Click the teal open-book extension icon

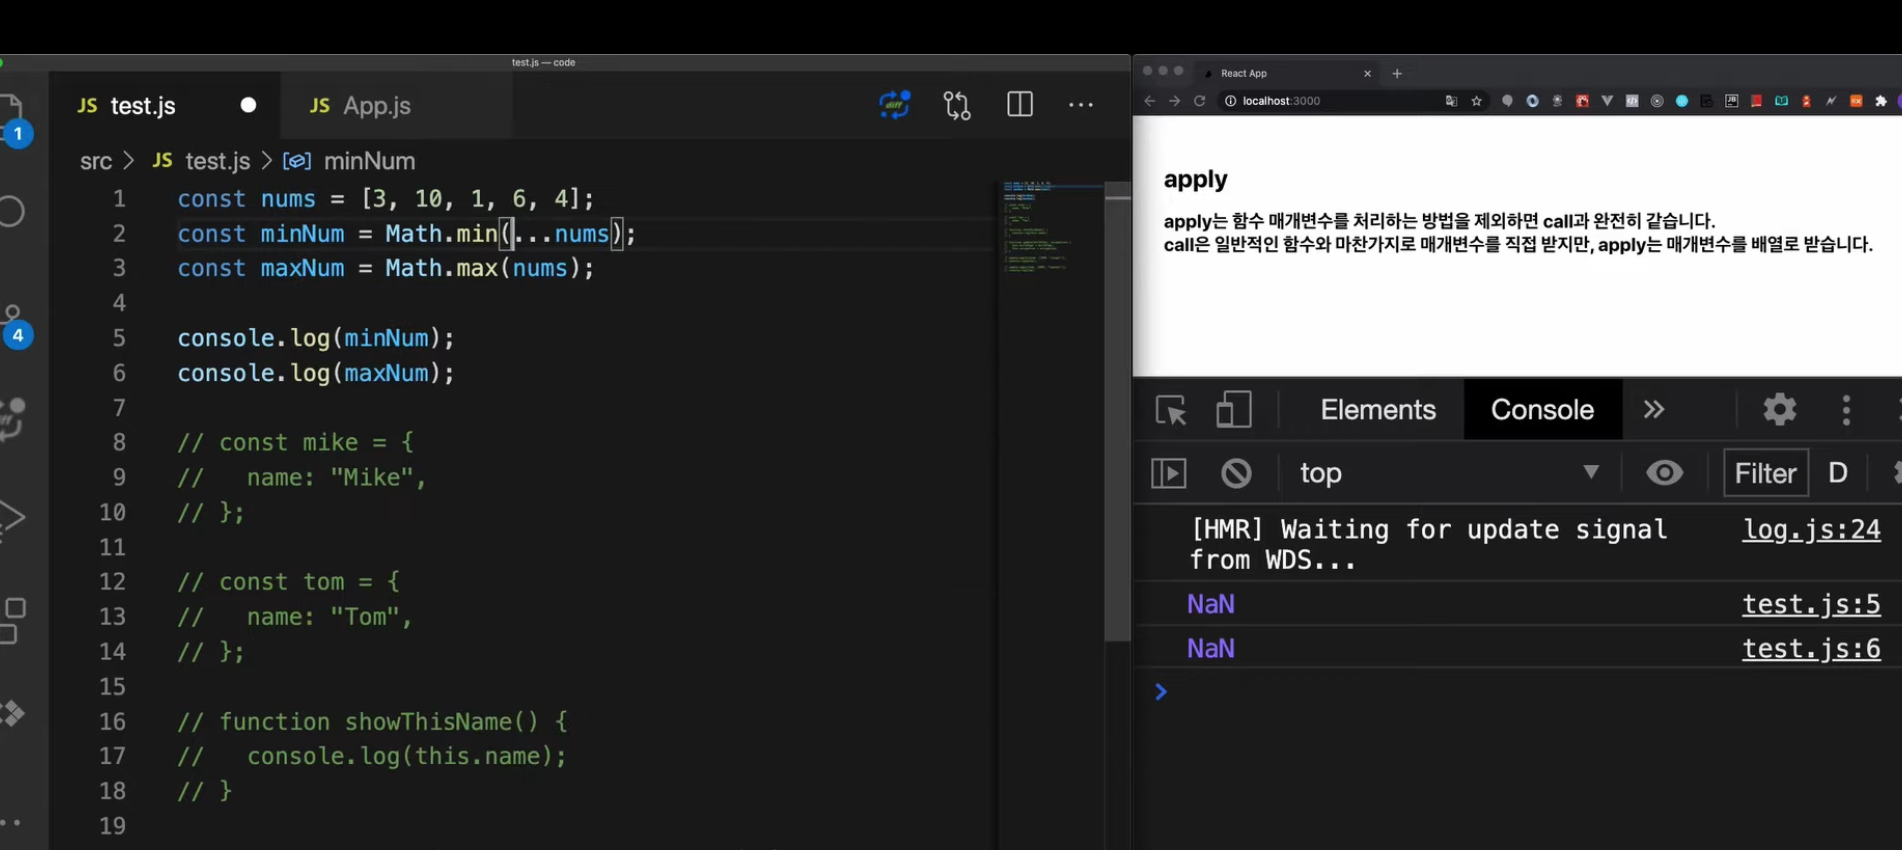pyautogui.click(x=1782, y=101)
